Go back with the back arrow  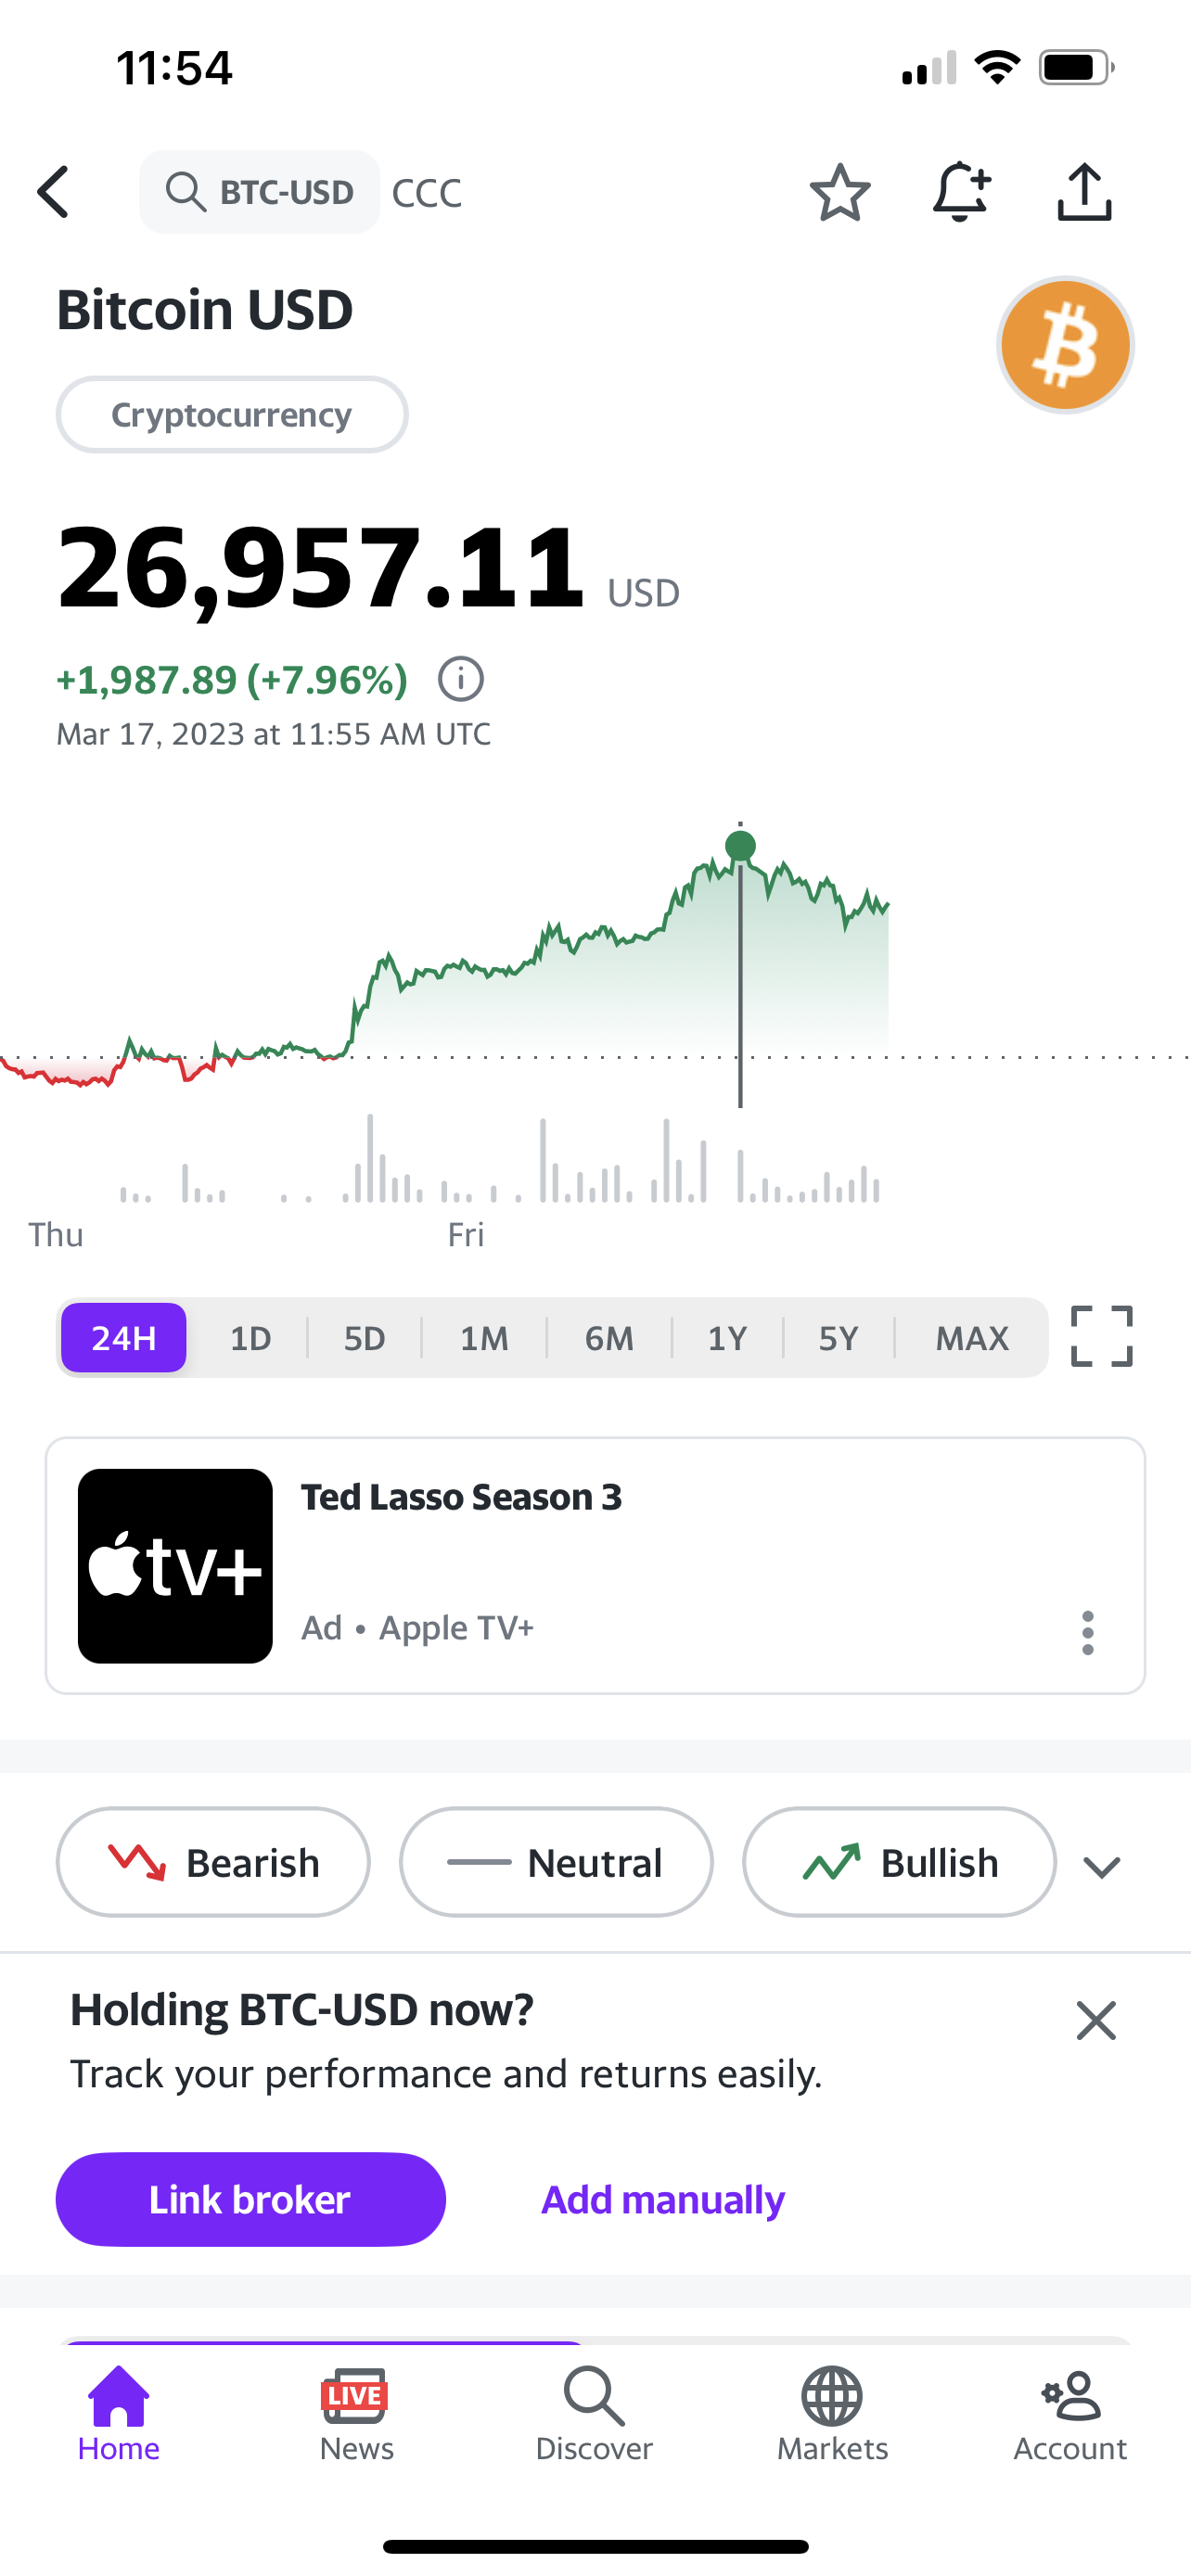click(x=54, y=192)
